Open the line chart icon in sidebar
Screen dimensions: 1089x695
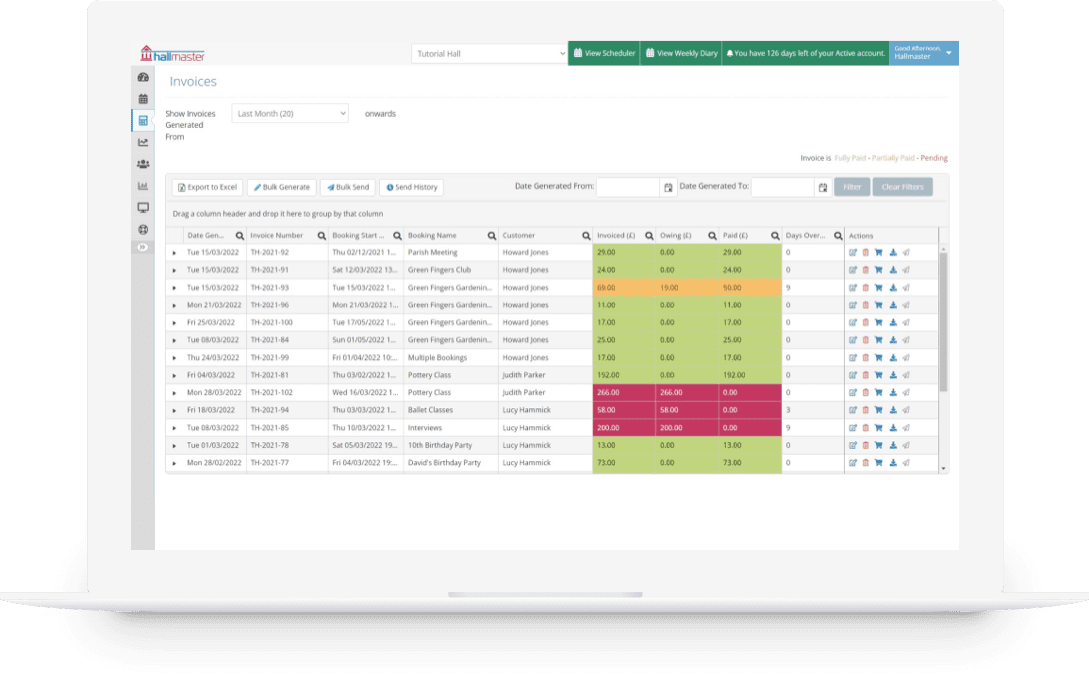[x=143, y=142]
